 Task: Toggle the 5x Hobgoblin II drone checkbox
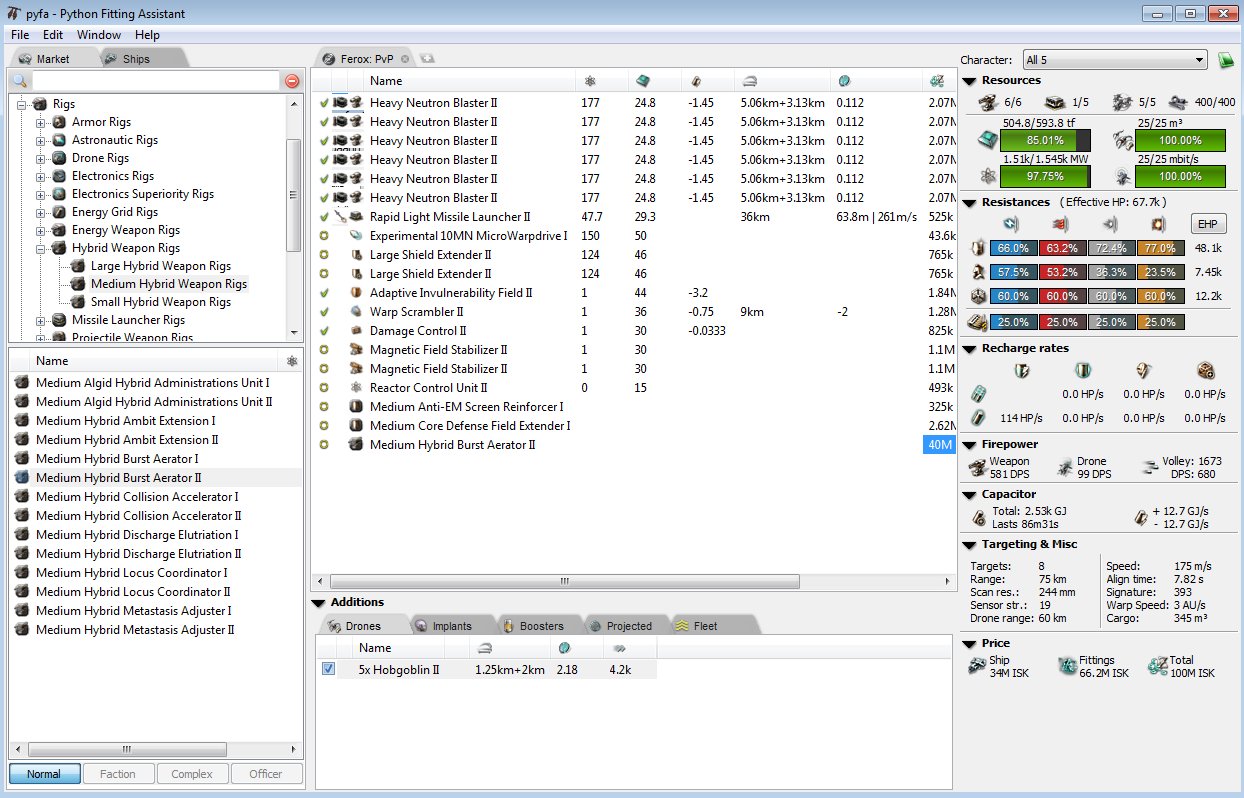pos(328,669)
